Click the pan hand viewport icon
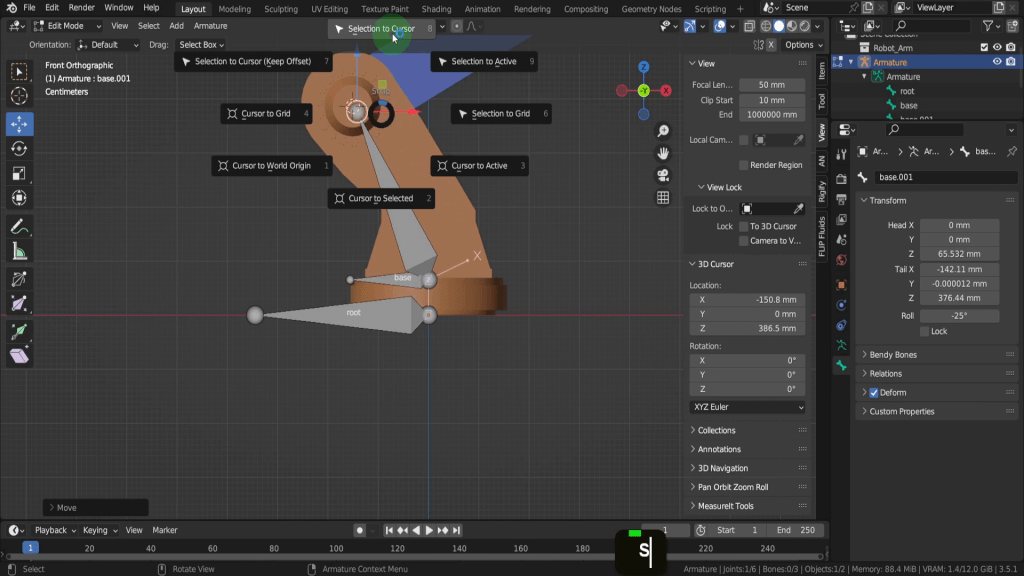1024x576 pixels. pos(663,153)
